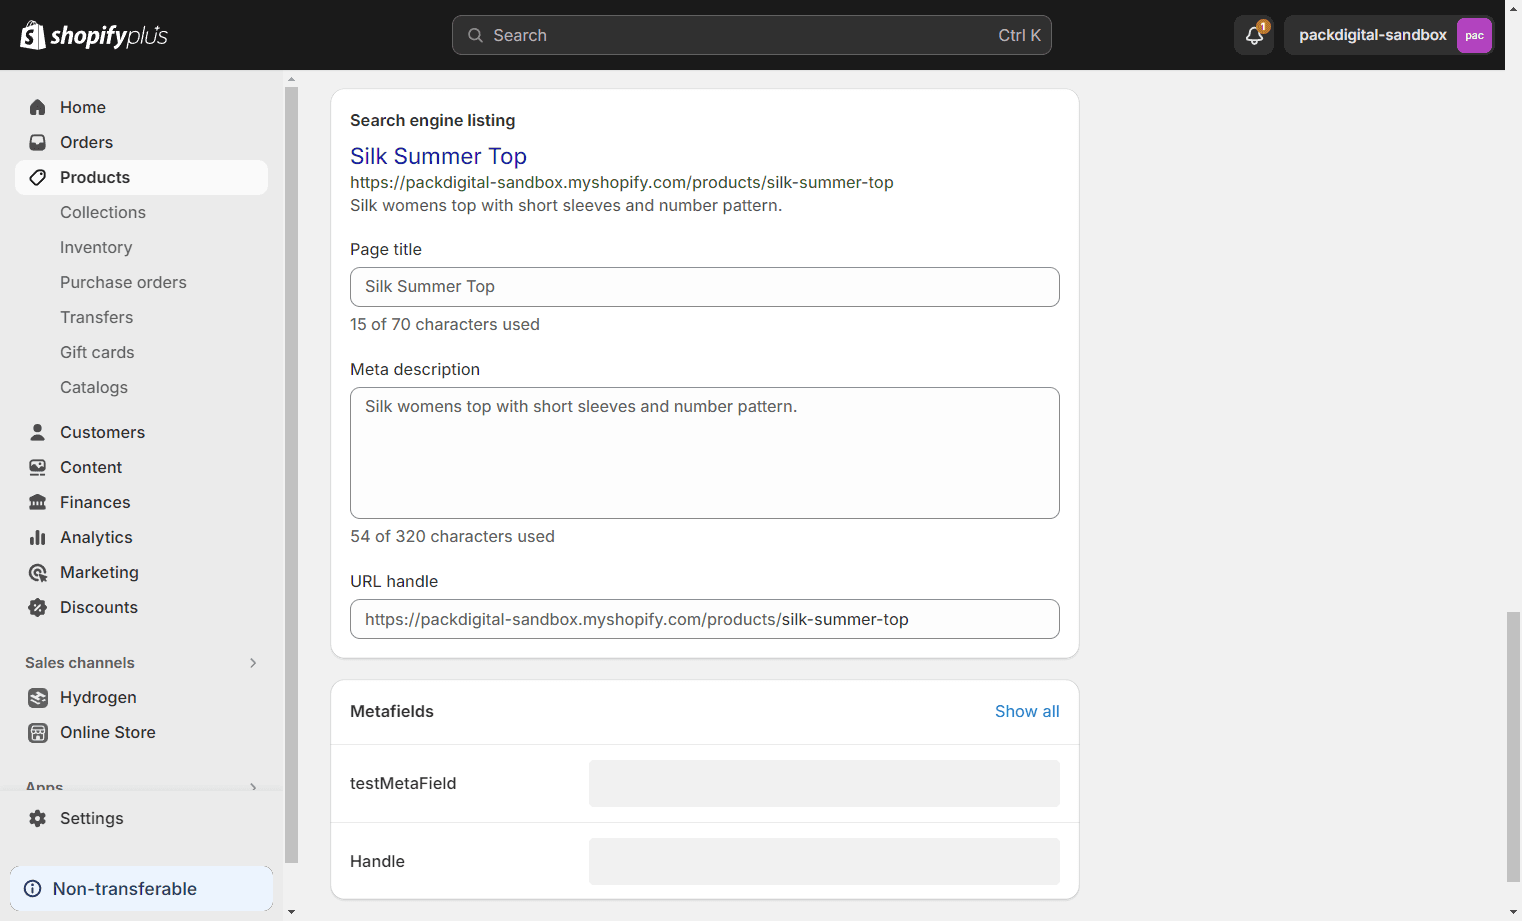The image size is (1522, 921).
Task: Click the testMetaField value field
Action: coord(823,783)
